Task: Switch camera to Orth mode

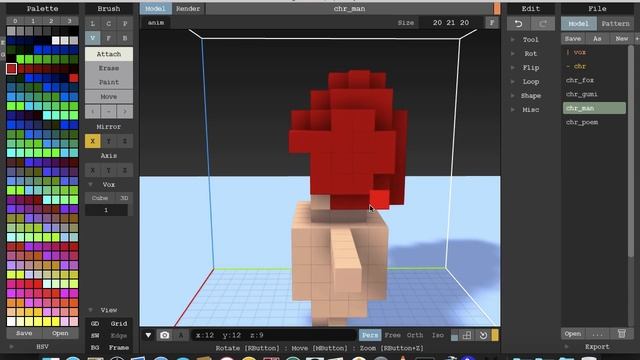Action: pos(415,335)
